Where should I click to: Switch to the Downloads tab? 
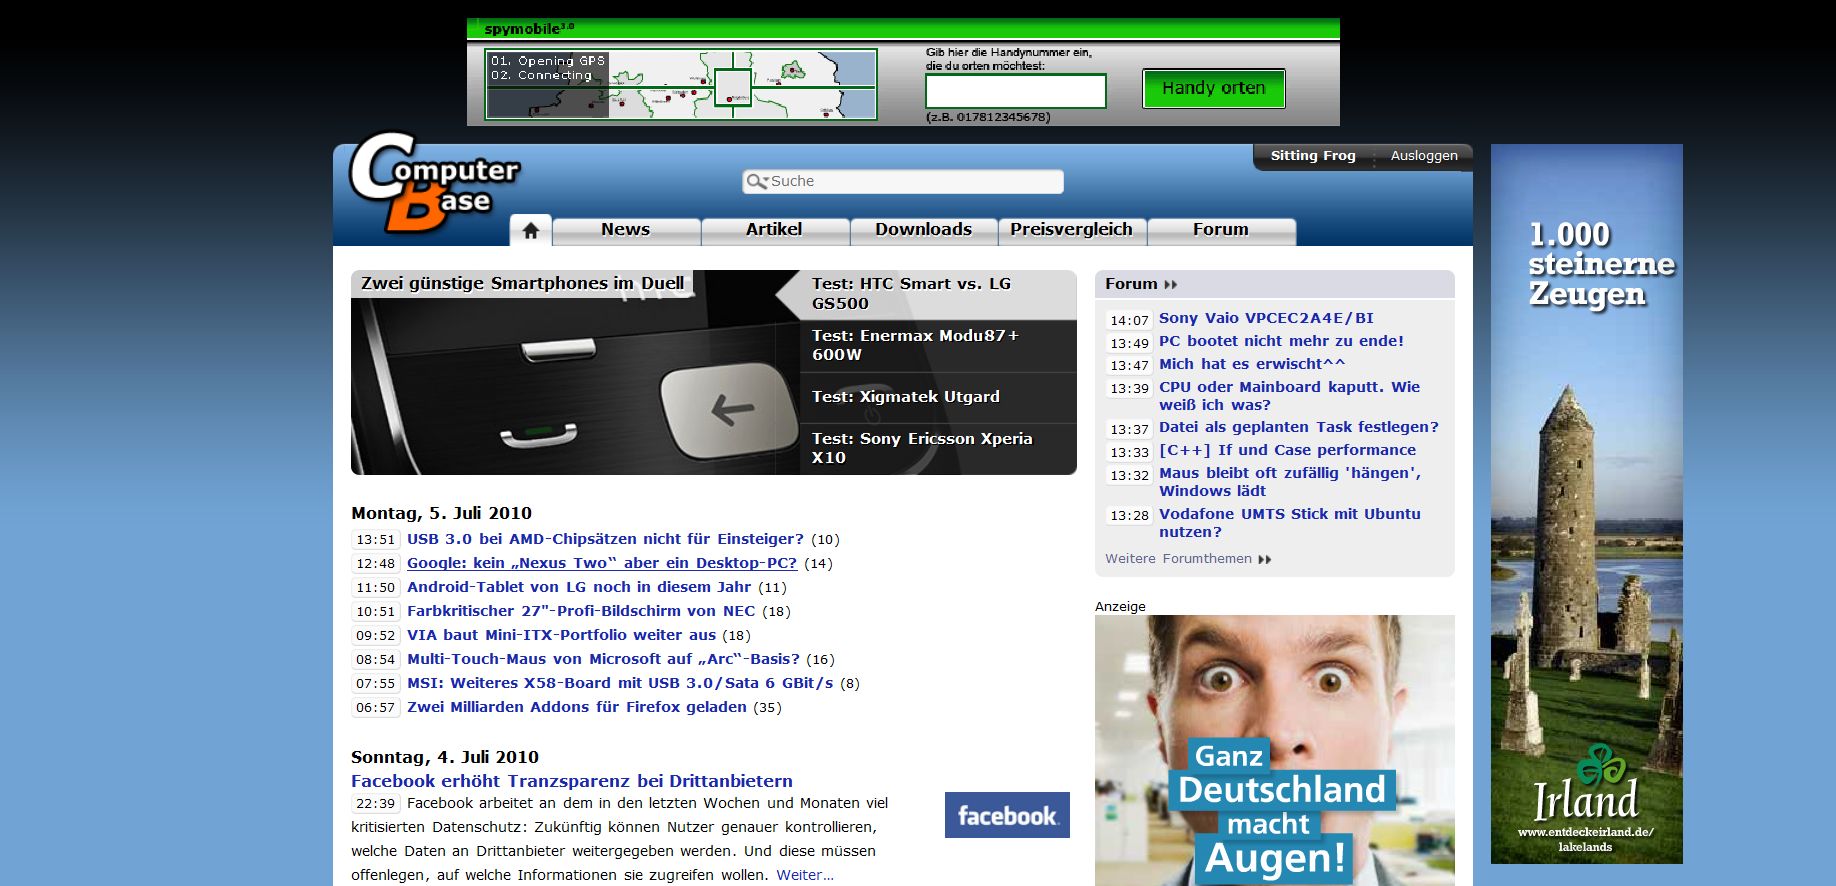pyautogui.click(x=923, y=230)
